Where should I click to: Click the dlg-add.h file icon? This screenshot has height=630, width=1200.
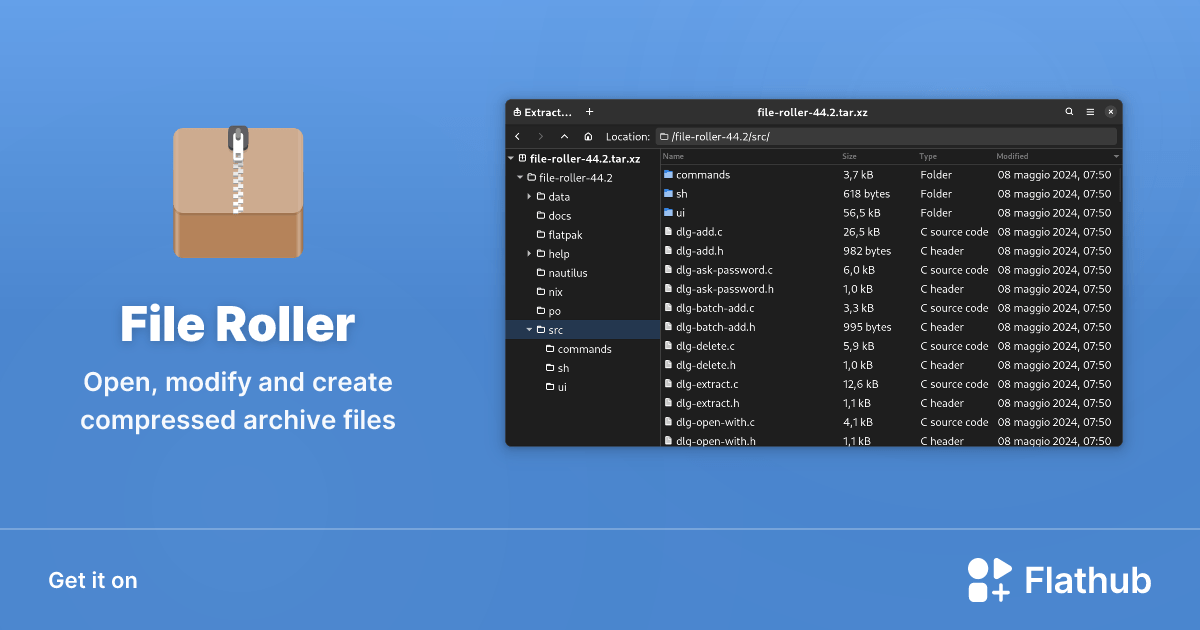668,250
